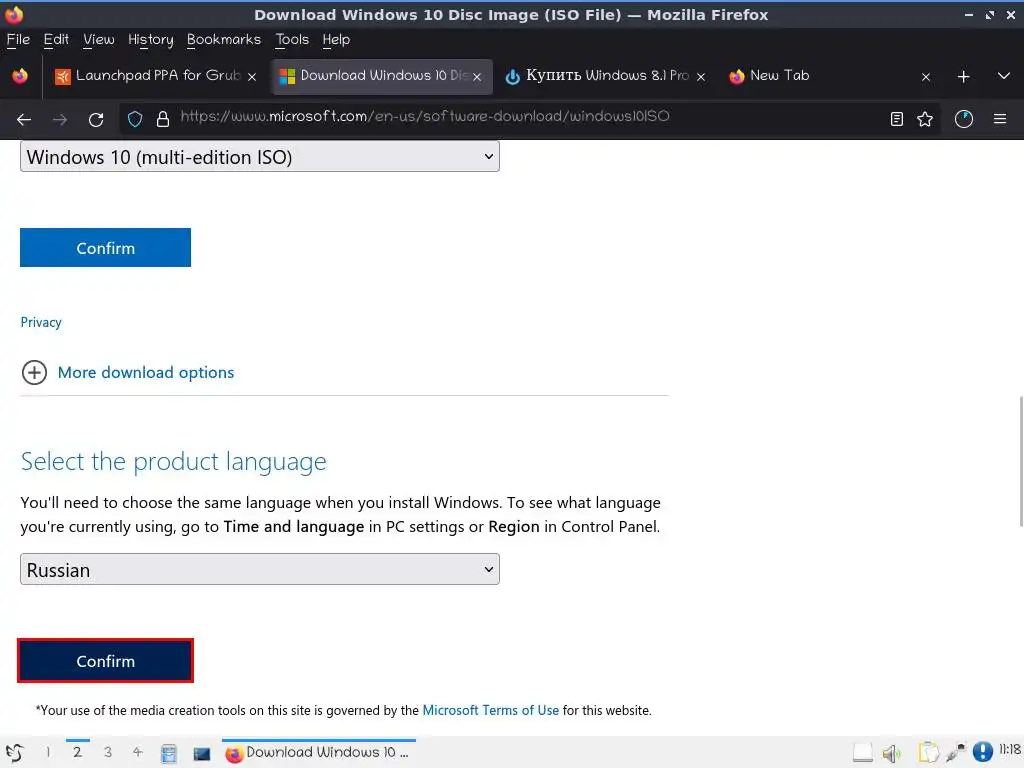Click Confirm under the language selector
Screen dimensions: 1024x768
[x=105, y=661]
